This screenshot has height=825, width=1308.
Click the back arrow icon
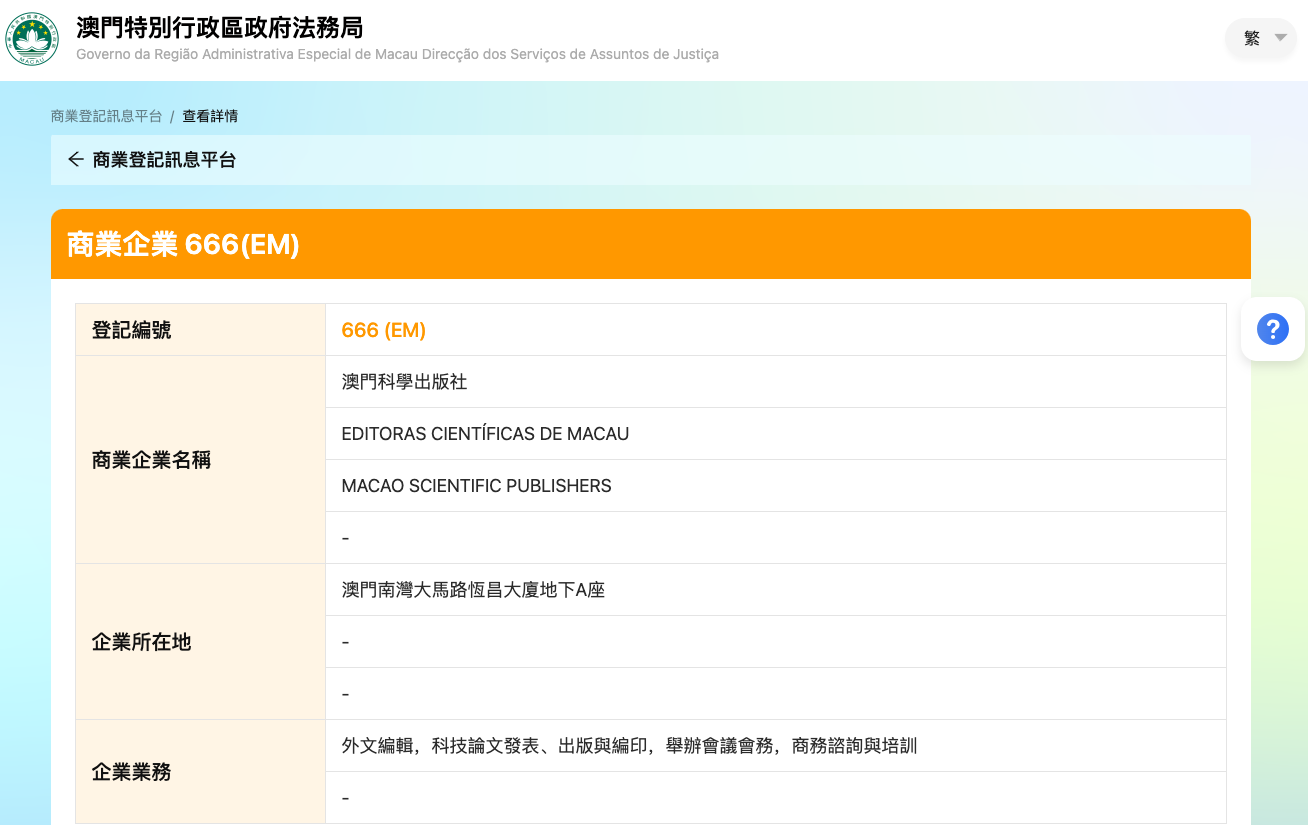pos(75,160)
